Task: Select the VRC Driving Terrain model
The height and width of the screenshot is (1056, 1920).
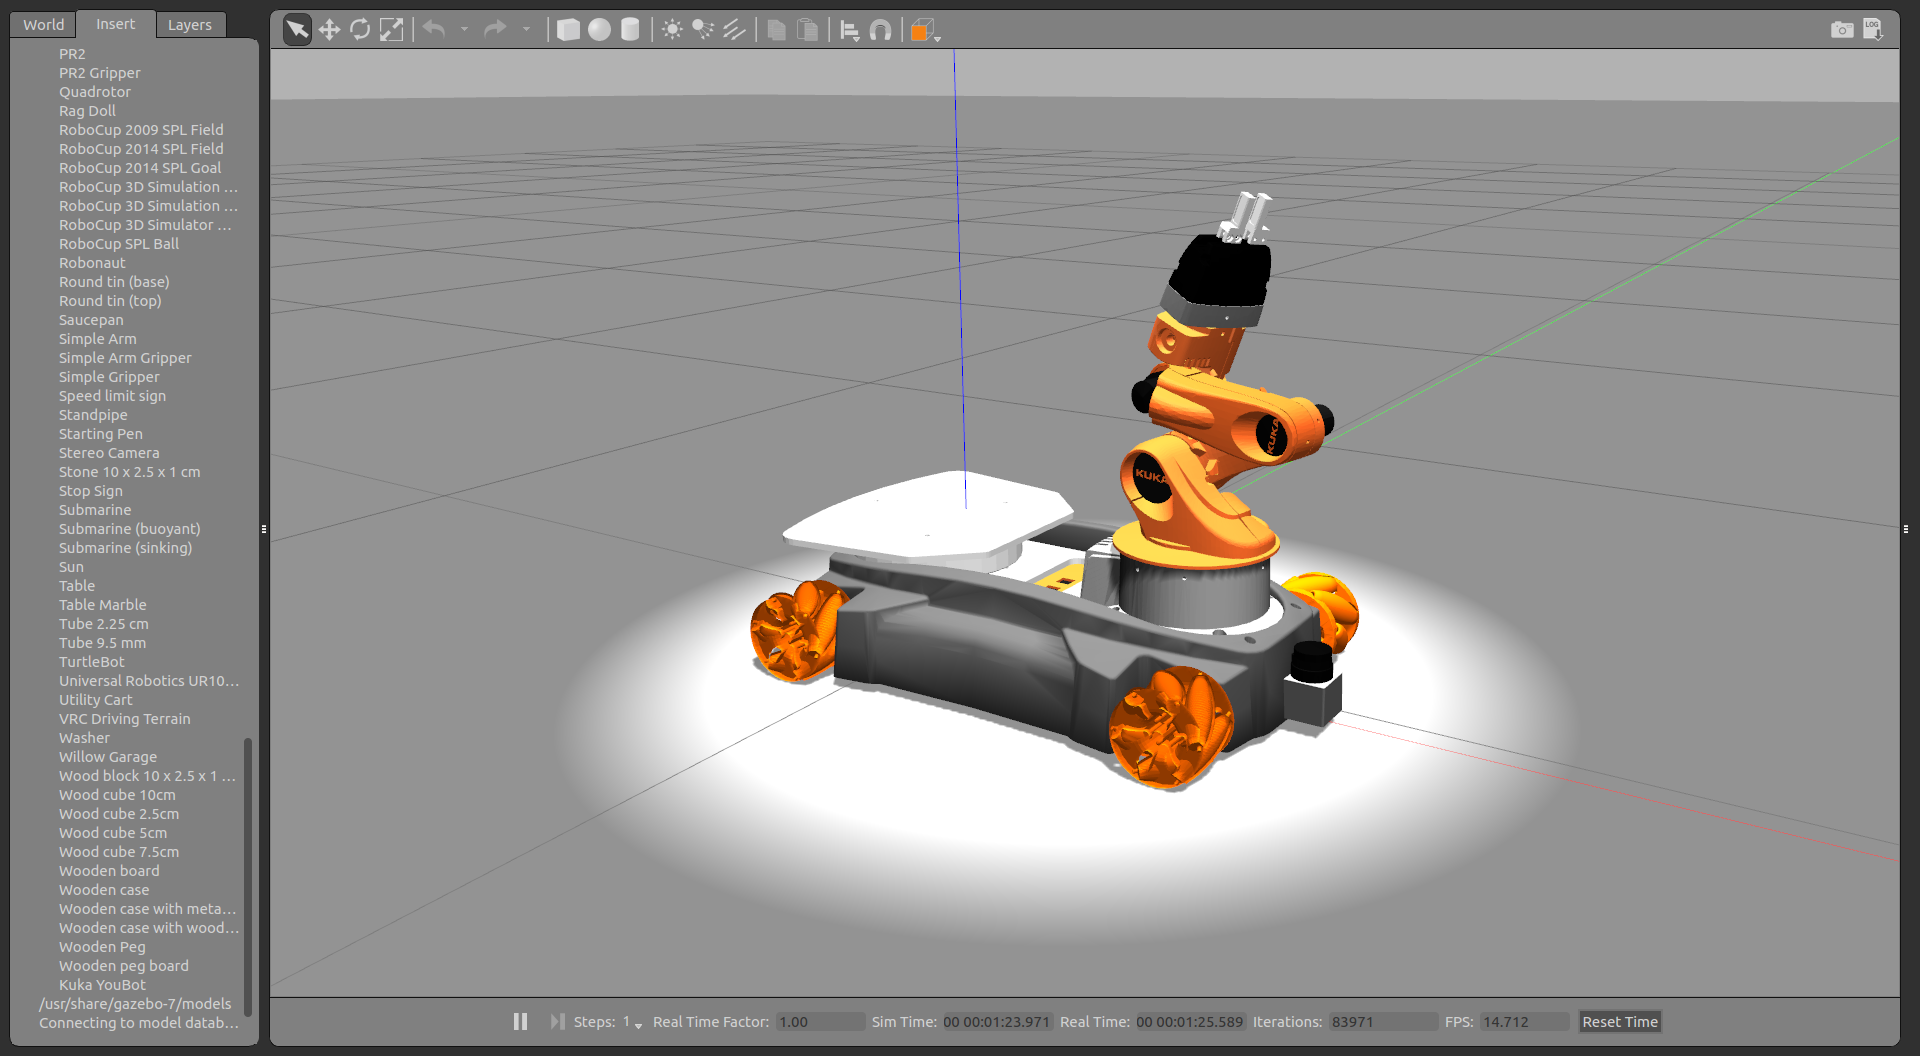Action: 124,719
